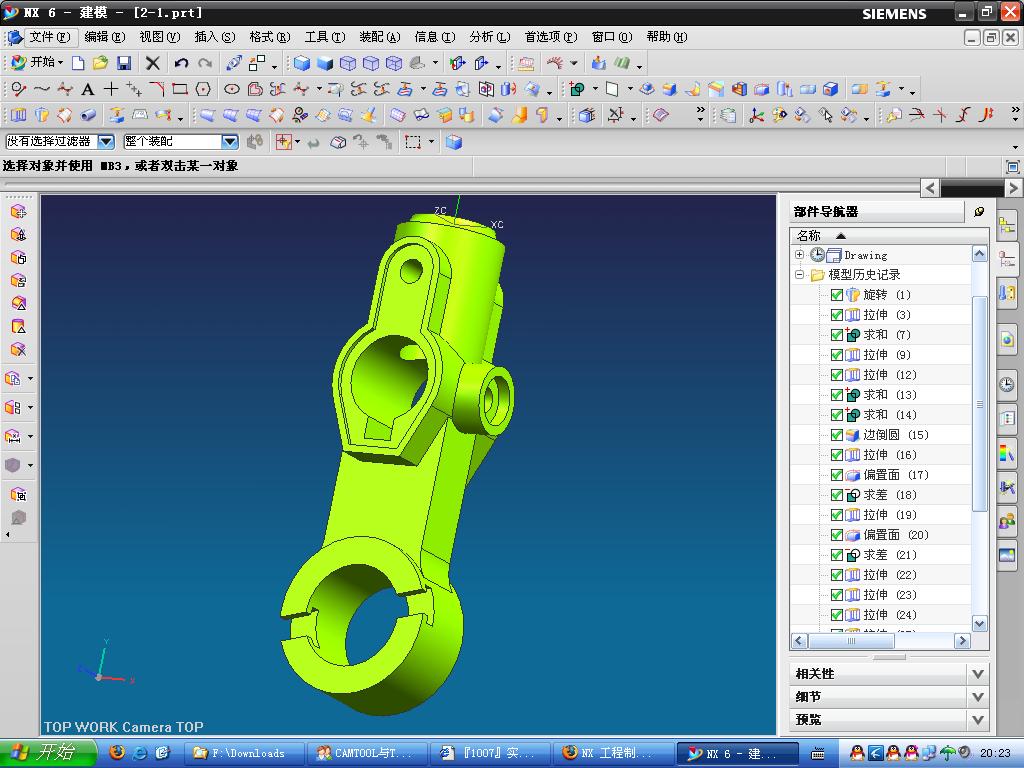The image size is (1024, 768).
Task: Uncheck the 旋转 (1) feature checkbox
Action: [x=837, y=295]
